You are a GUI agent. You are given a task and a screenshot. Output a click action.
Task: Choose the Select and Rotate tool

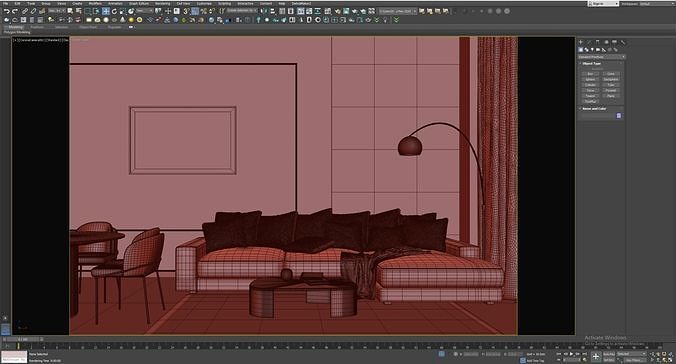click(114, 11)
